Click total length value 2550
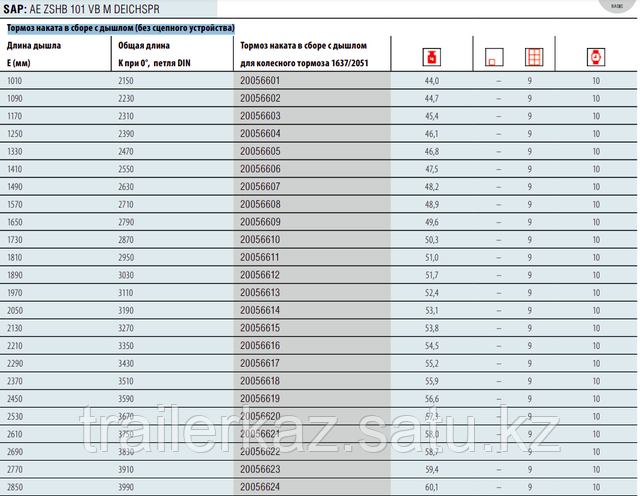The height and width of the screenshot is (496, 640). click(126, 169)
